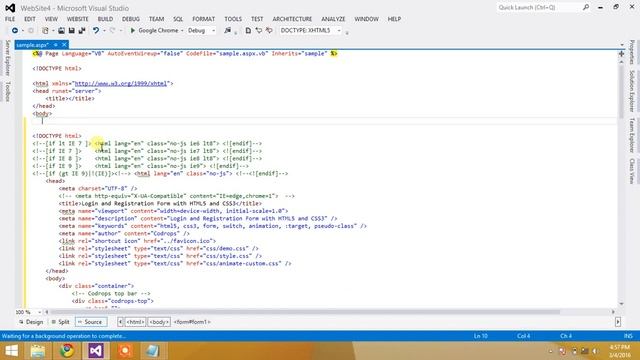Open the DEBUG menu

(x=131, y=19)
